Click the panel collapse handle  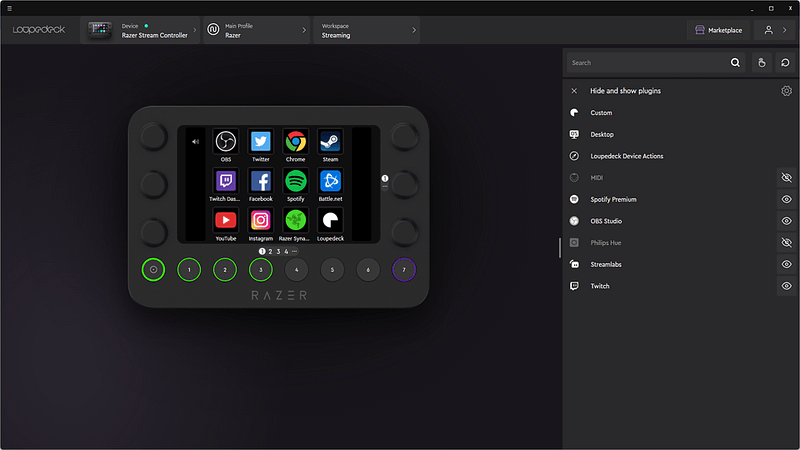coord(560,248)
